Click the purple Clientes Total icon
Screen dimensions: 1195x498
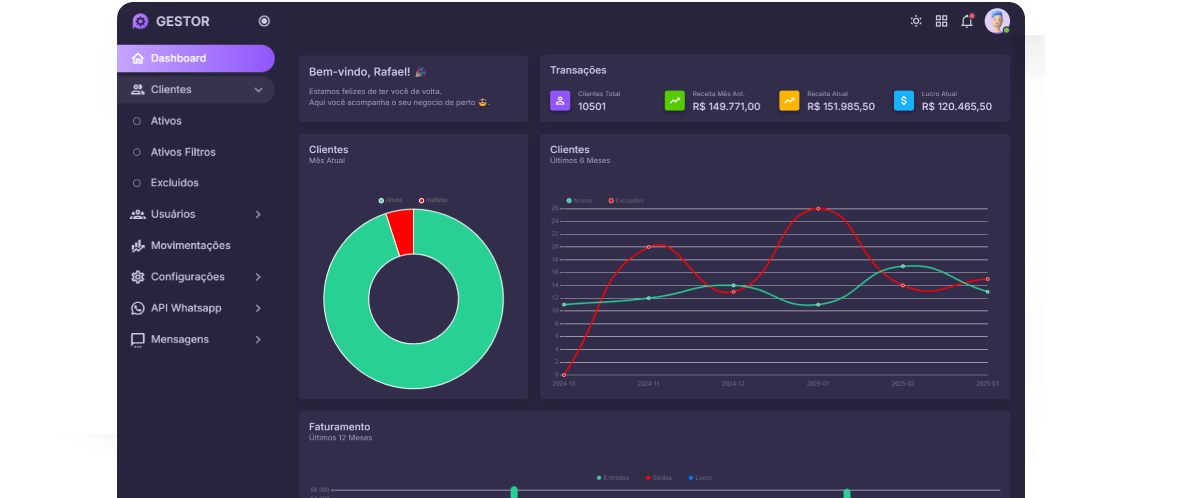pos(560,101)
